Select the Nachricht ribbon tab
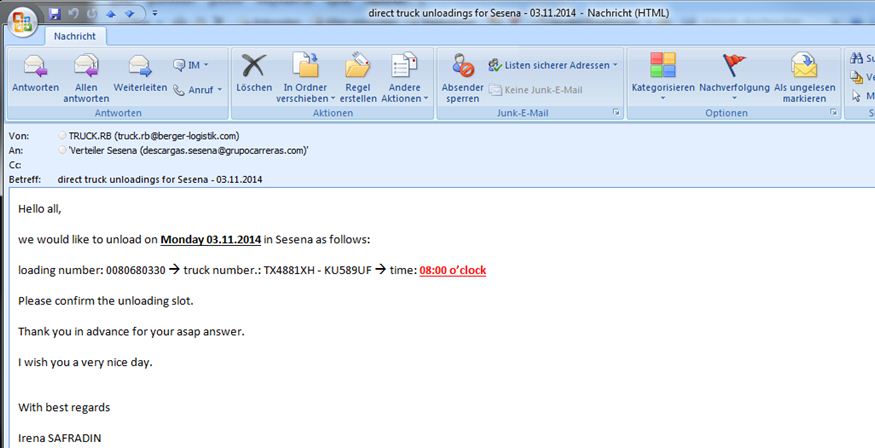The image size is (875, 448). click(75, 36)
